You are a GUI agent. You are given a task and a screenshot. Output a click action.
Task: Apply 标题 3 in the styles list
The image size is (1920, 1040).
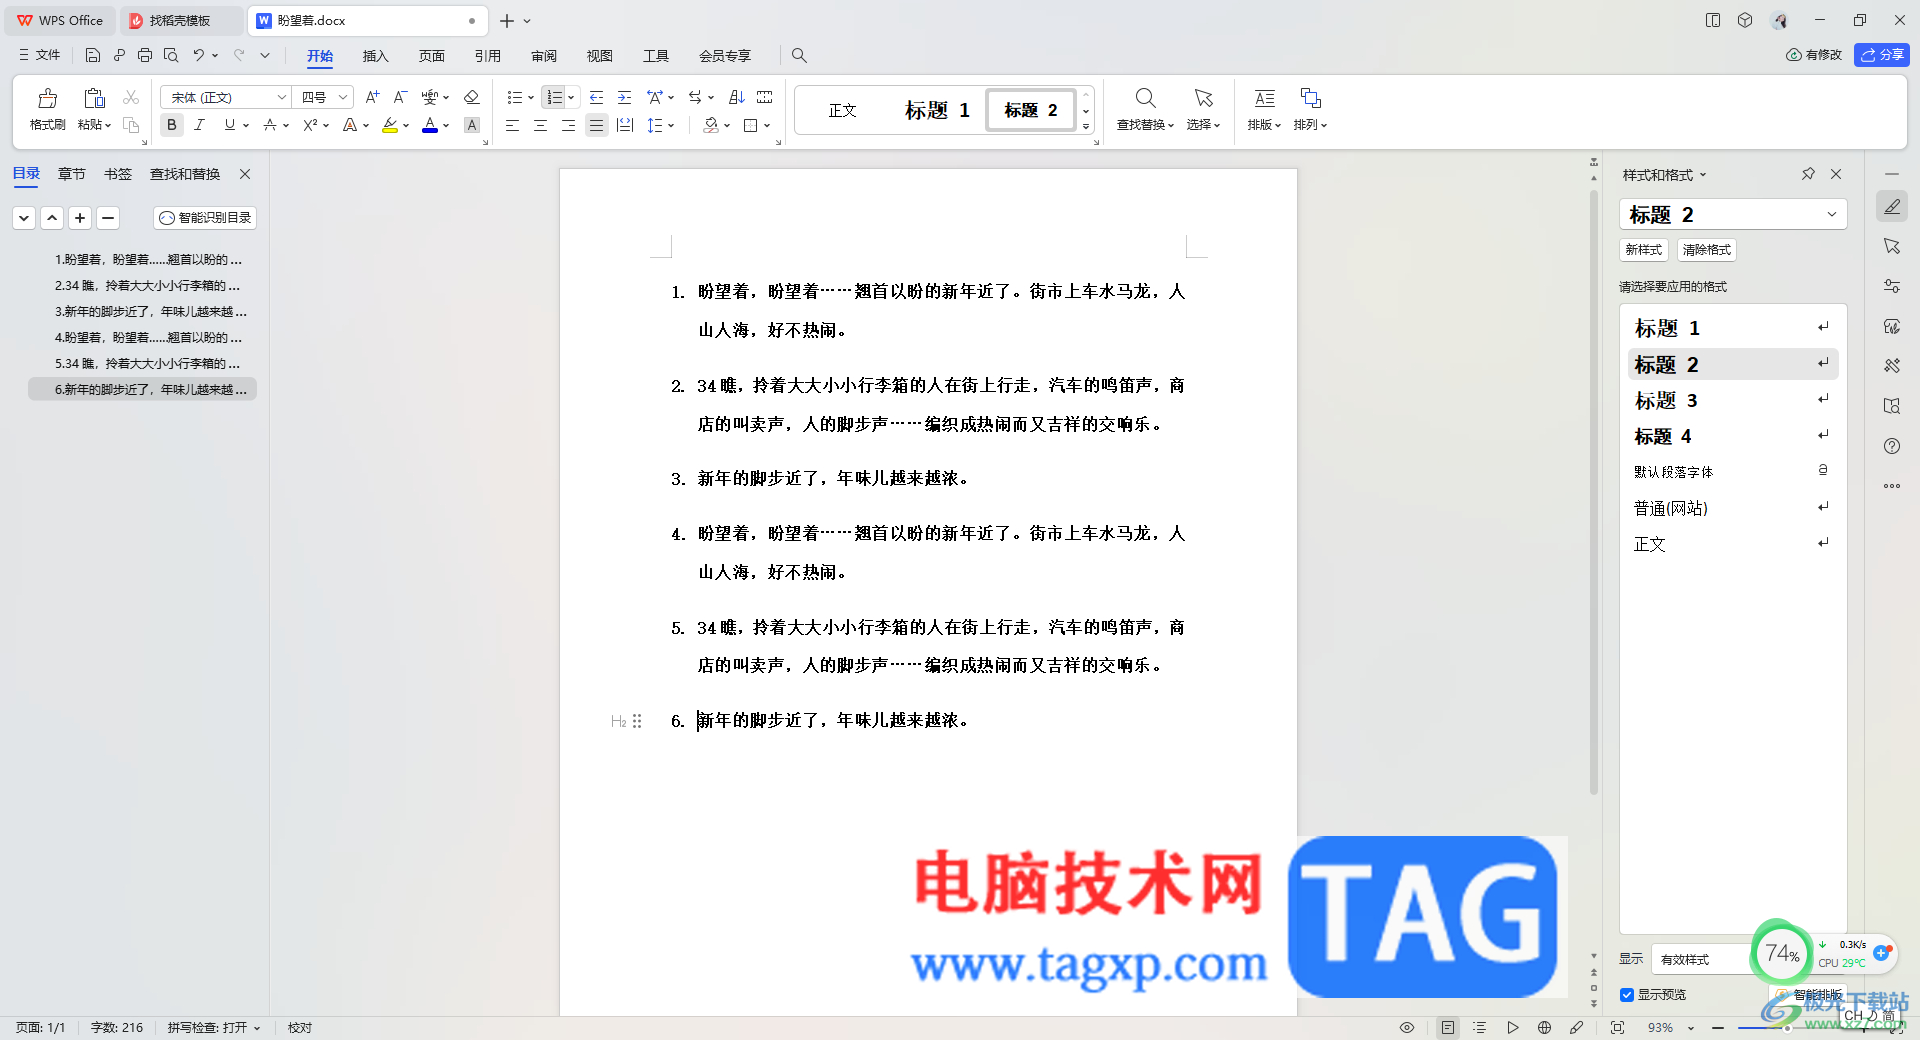1733,400
